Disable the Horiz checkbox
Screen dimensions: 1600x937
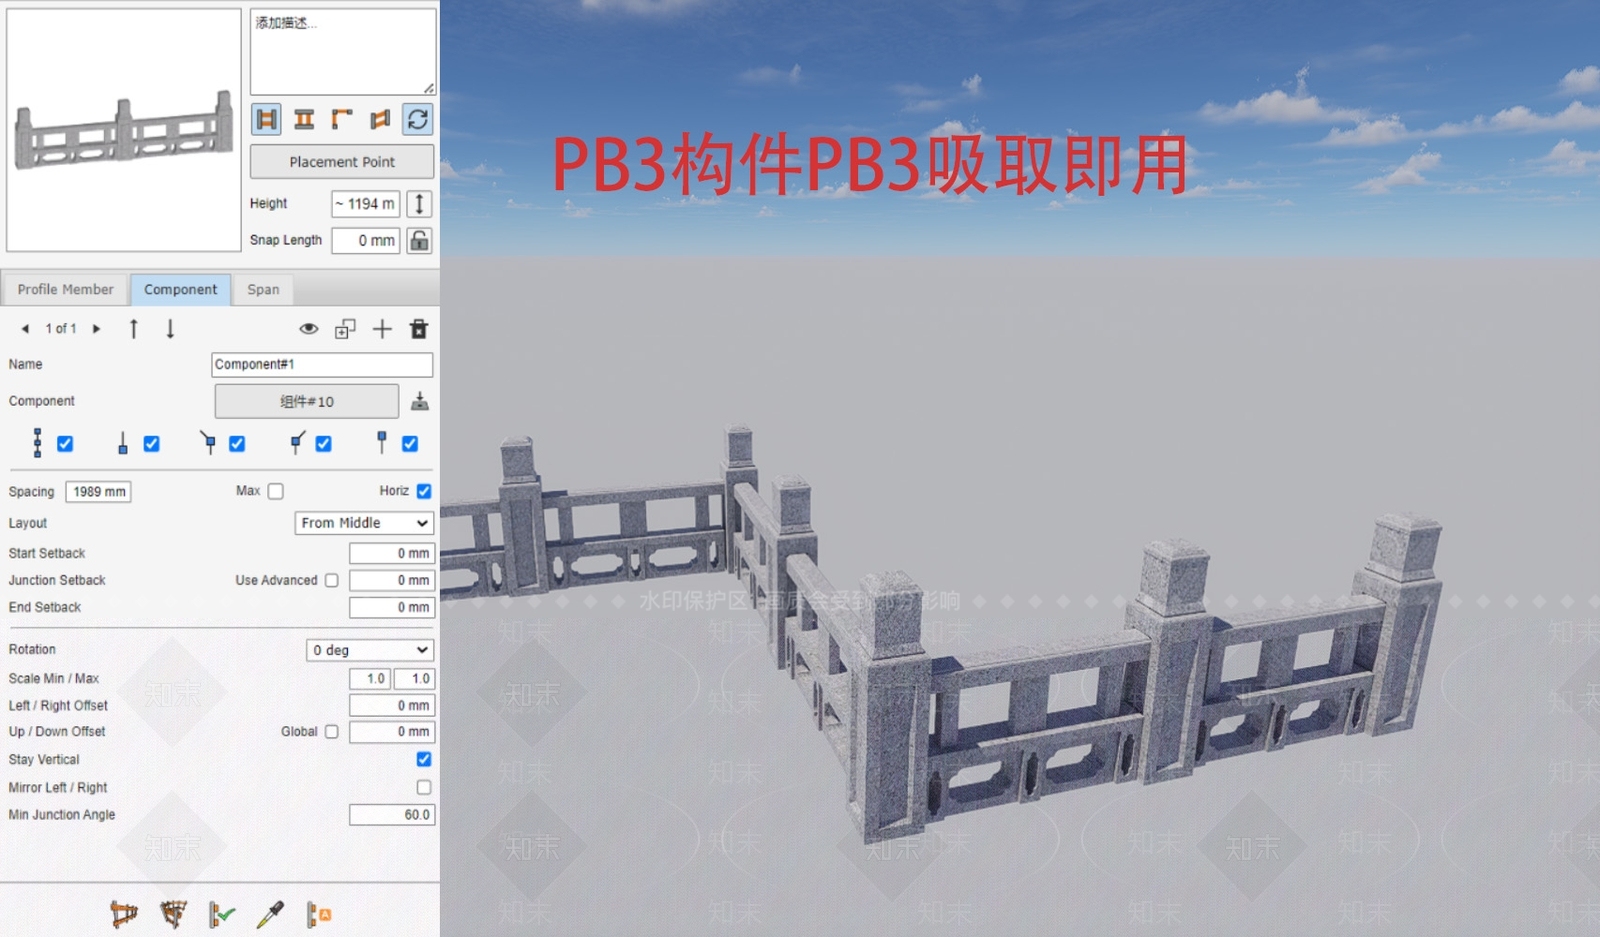pos(424,491)
